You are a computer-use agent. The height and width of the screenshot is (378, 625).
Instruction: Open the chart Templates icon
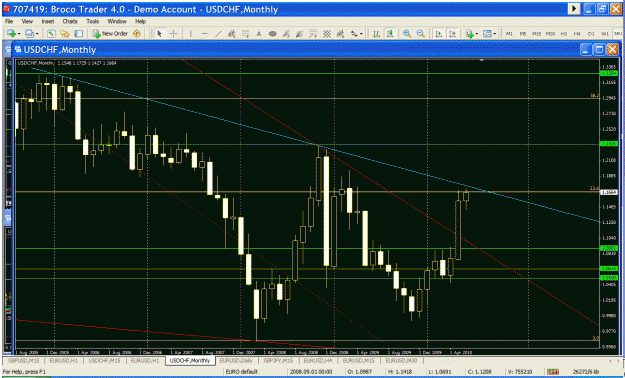coord(487,34)
